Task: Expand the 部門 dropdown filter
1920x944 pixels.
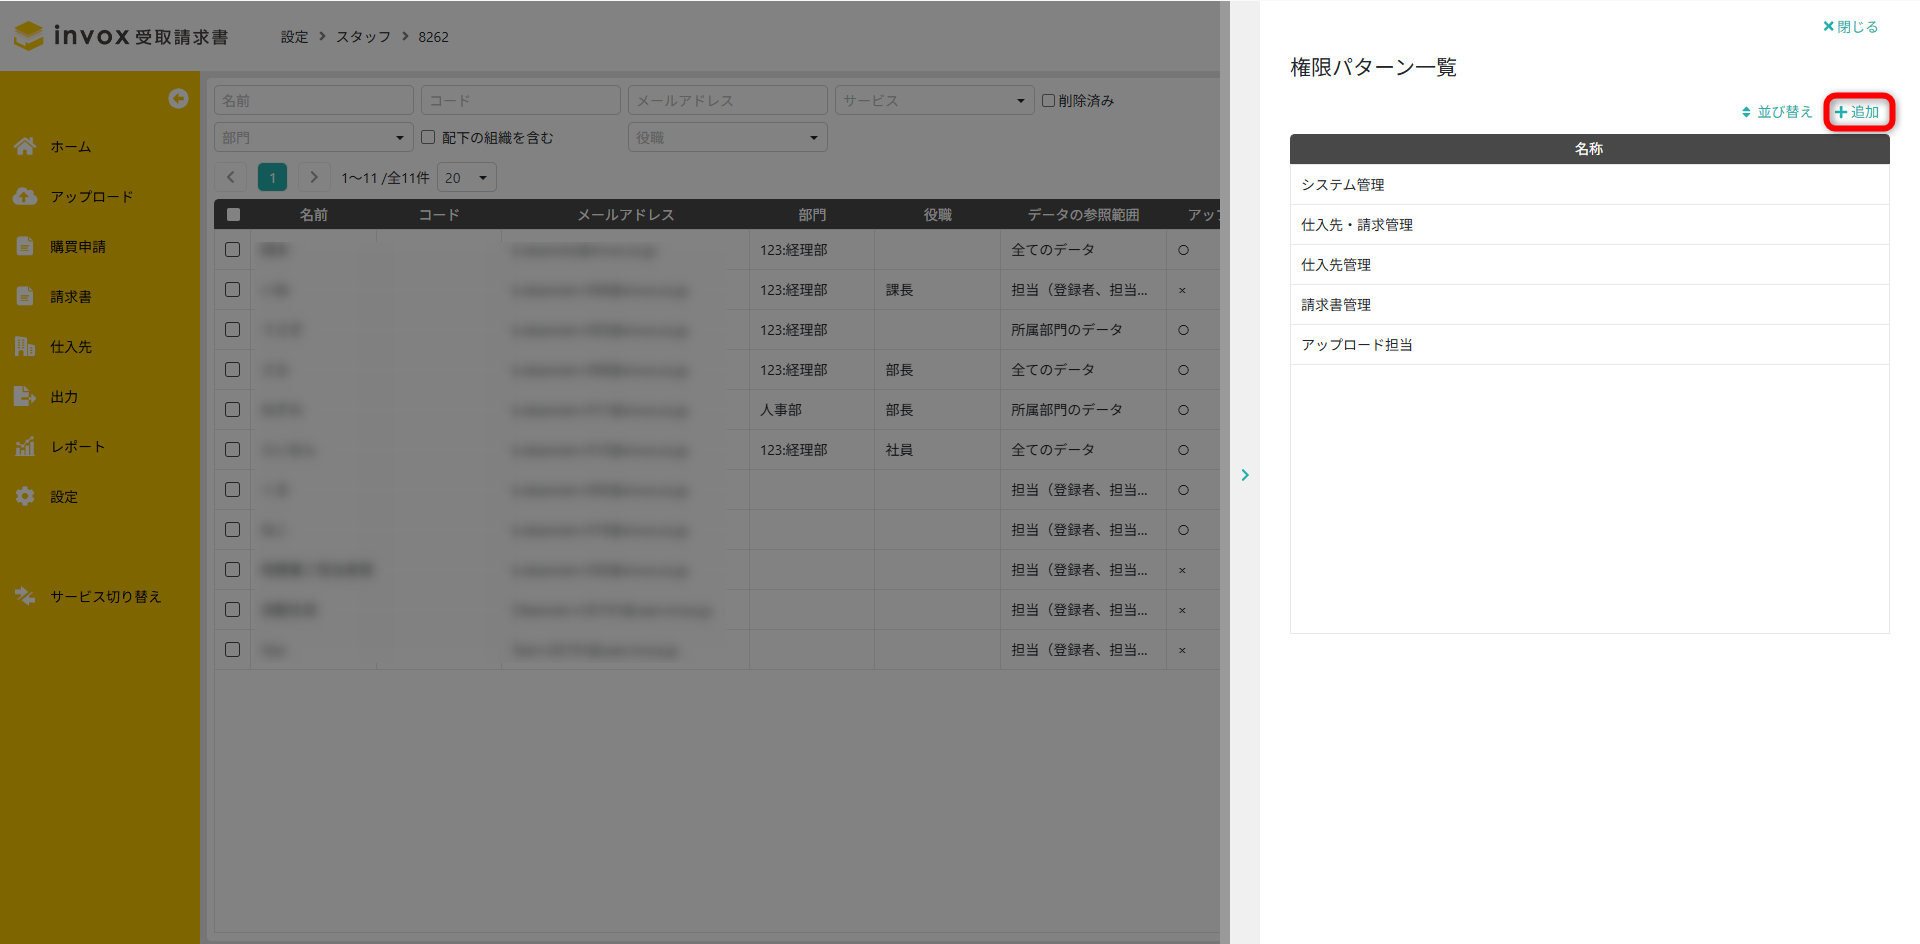Action: (313, 137)
